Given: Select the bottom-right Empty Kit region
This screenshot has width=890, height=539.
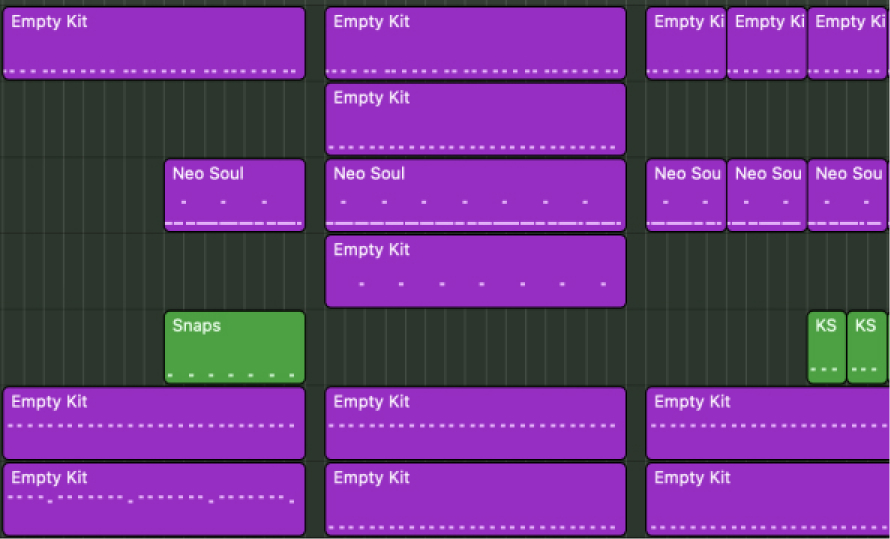Looking at the screenshot, I should [768, 499].
